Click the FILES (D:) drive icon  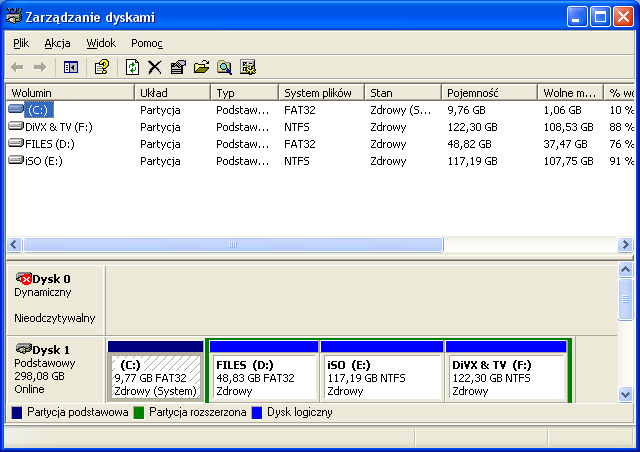[16, 143]
